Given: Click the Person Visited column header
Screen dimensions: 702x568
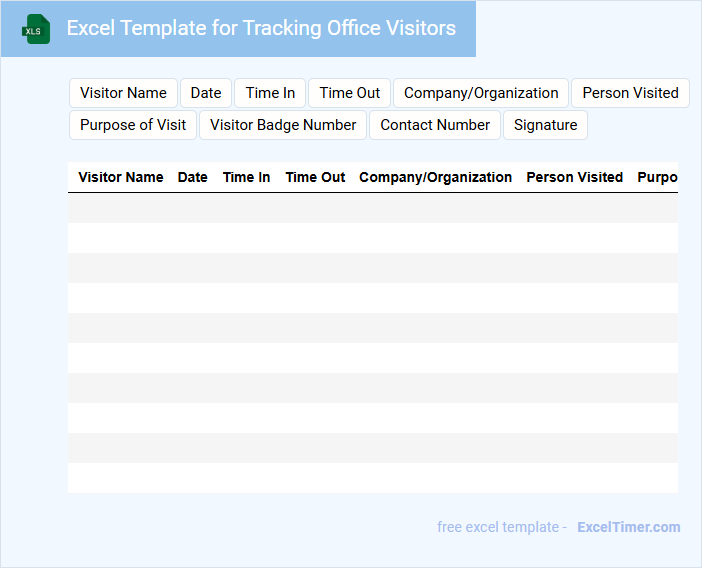Looking at the screenshot, I should pyautogui.click(x=574, y=177).
